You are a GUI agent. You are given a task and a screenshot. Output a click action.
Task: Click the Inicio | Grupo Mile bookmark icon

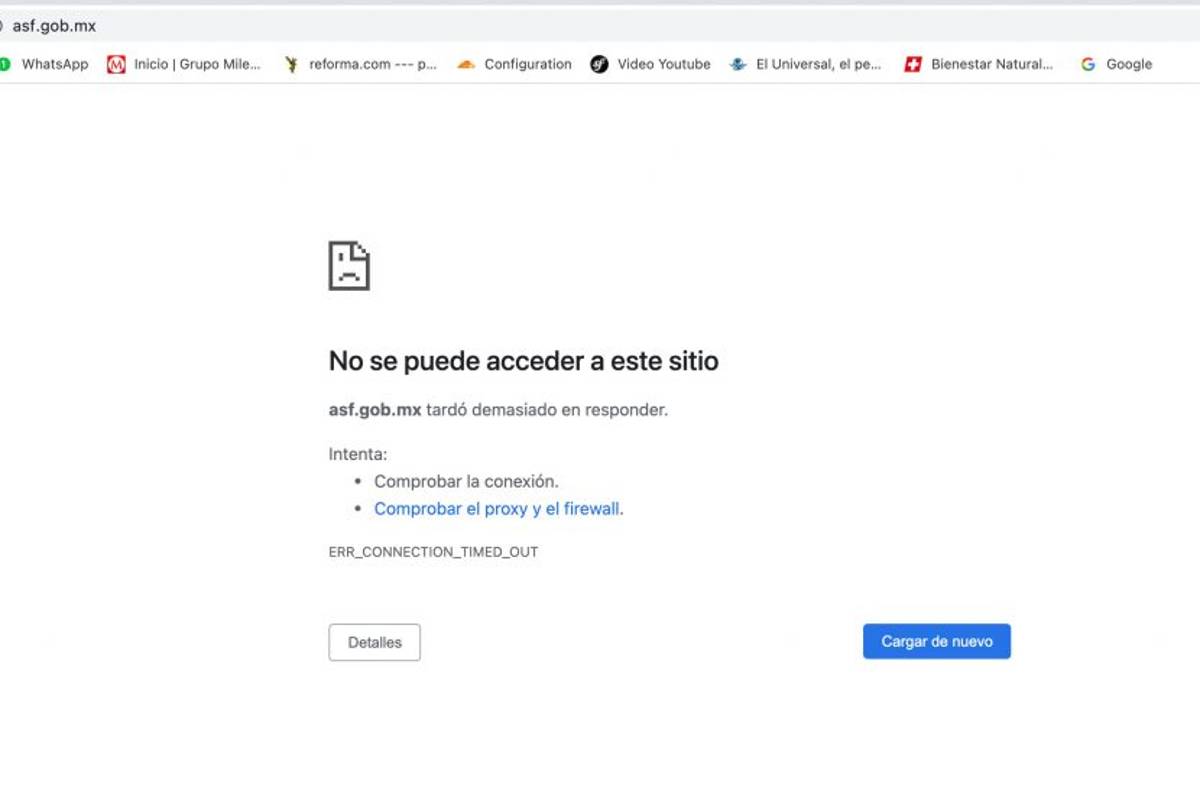(117, 64)
